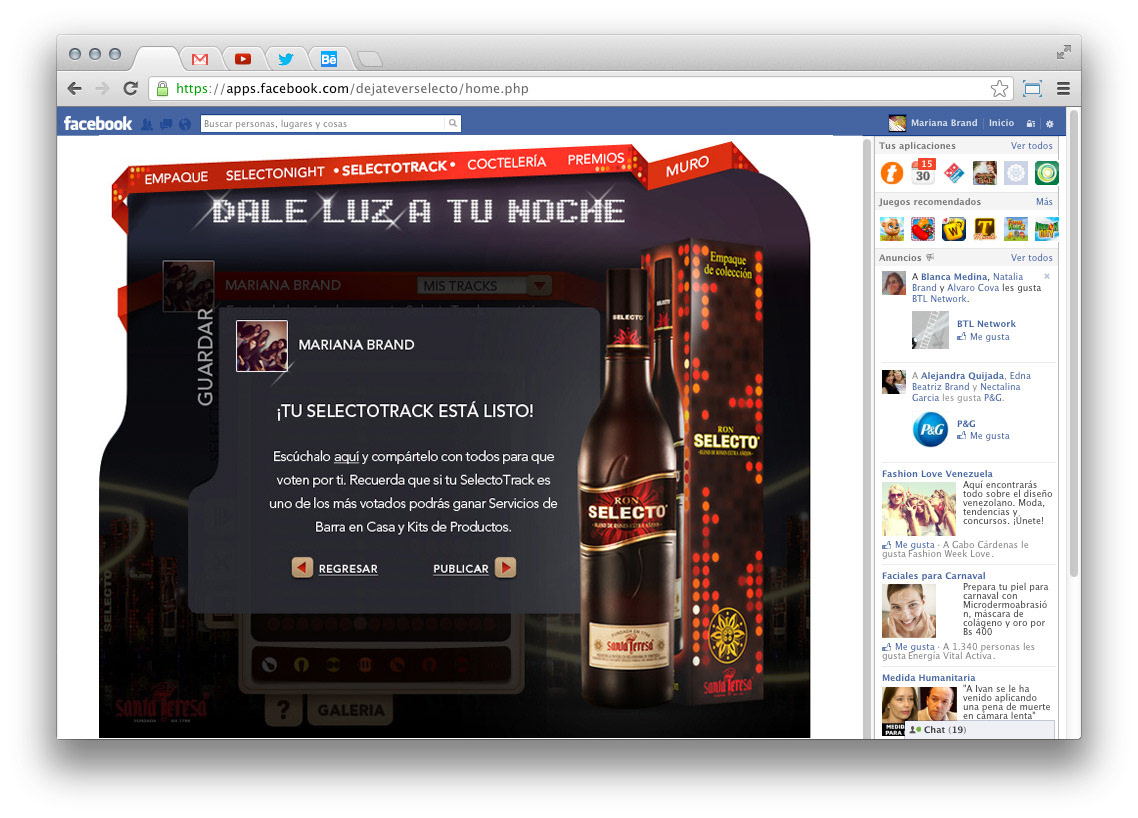Screen dimensions: 1138x818
Task: Open the Gmail pinned tab
Action: 200,60
